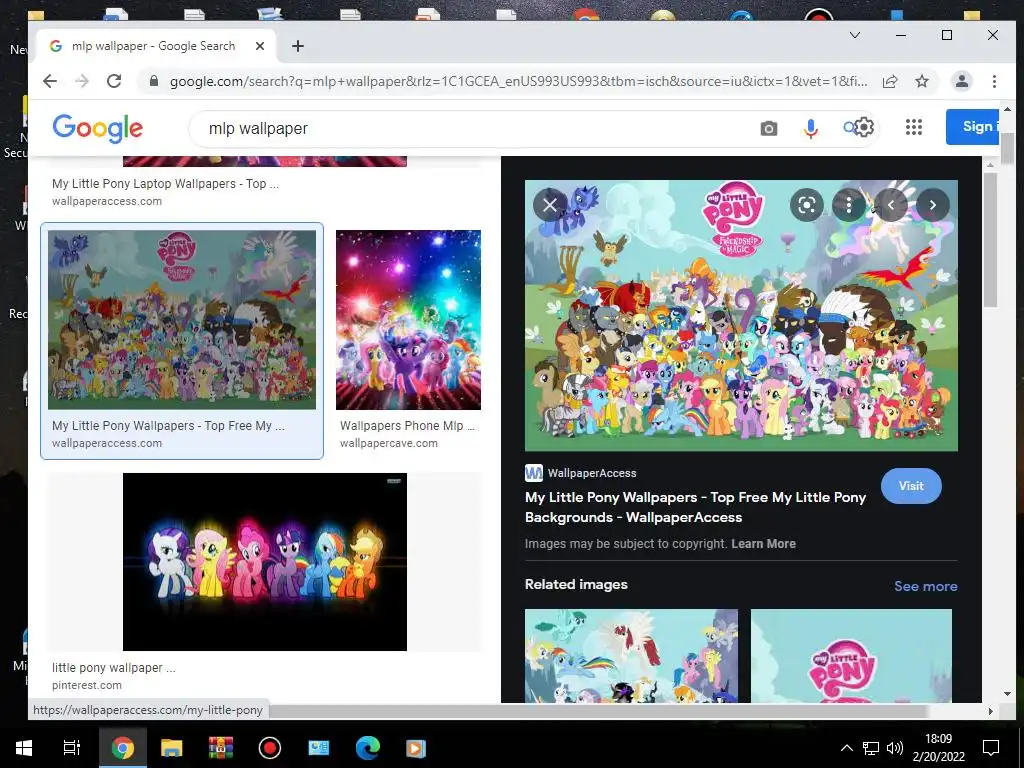The height and width of the screenshot is (768, 1024).
Task: Click 'little pony wallpaper ...' caption
Action: [x=114, y=667]
